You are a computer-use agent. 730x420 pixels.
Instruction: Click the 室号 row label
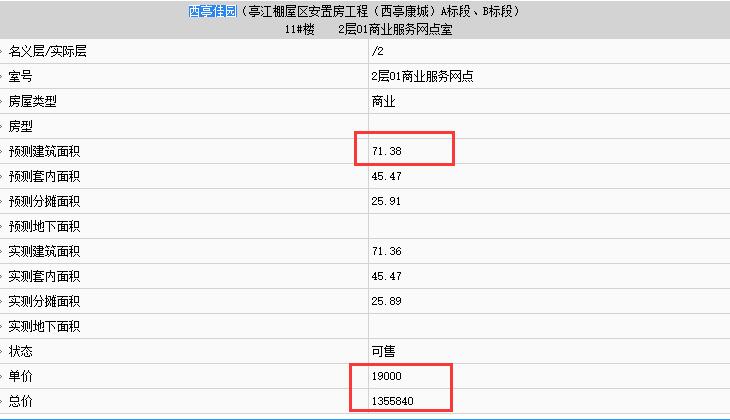pos(20,76)
